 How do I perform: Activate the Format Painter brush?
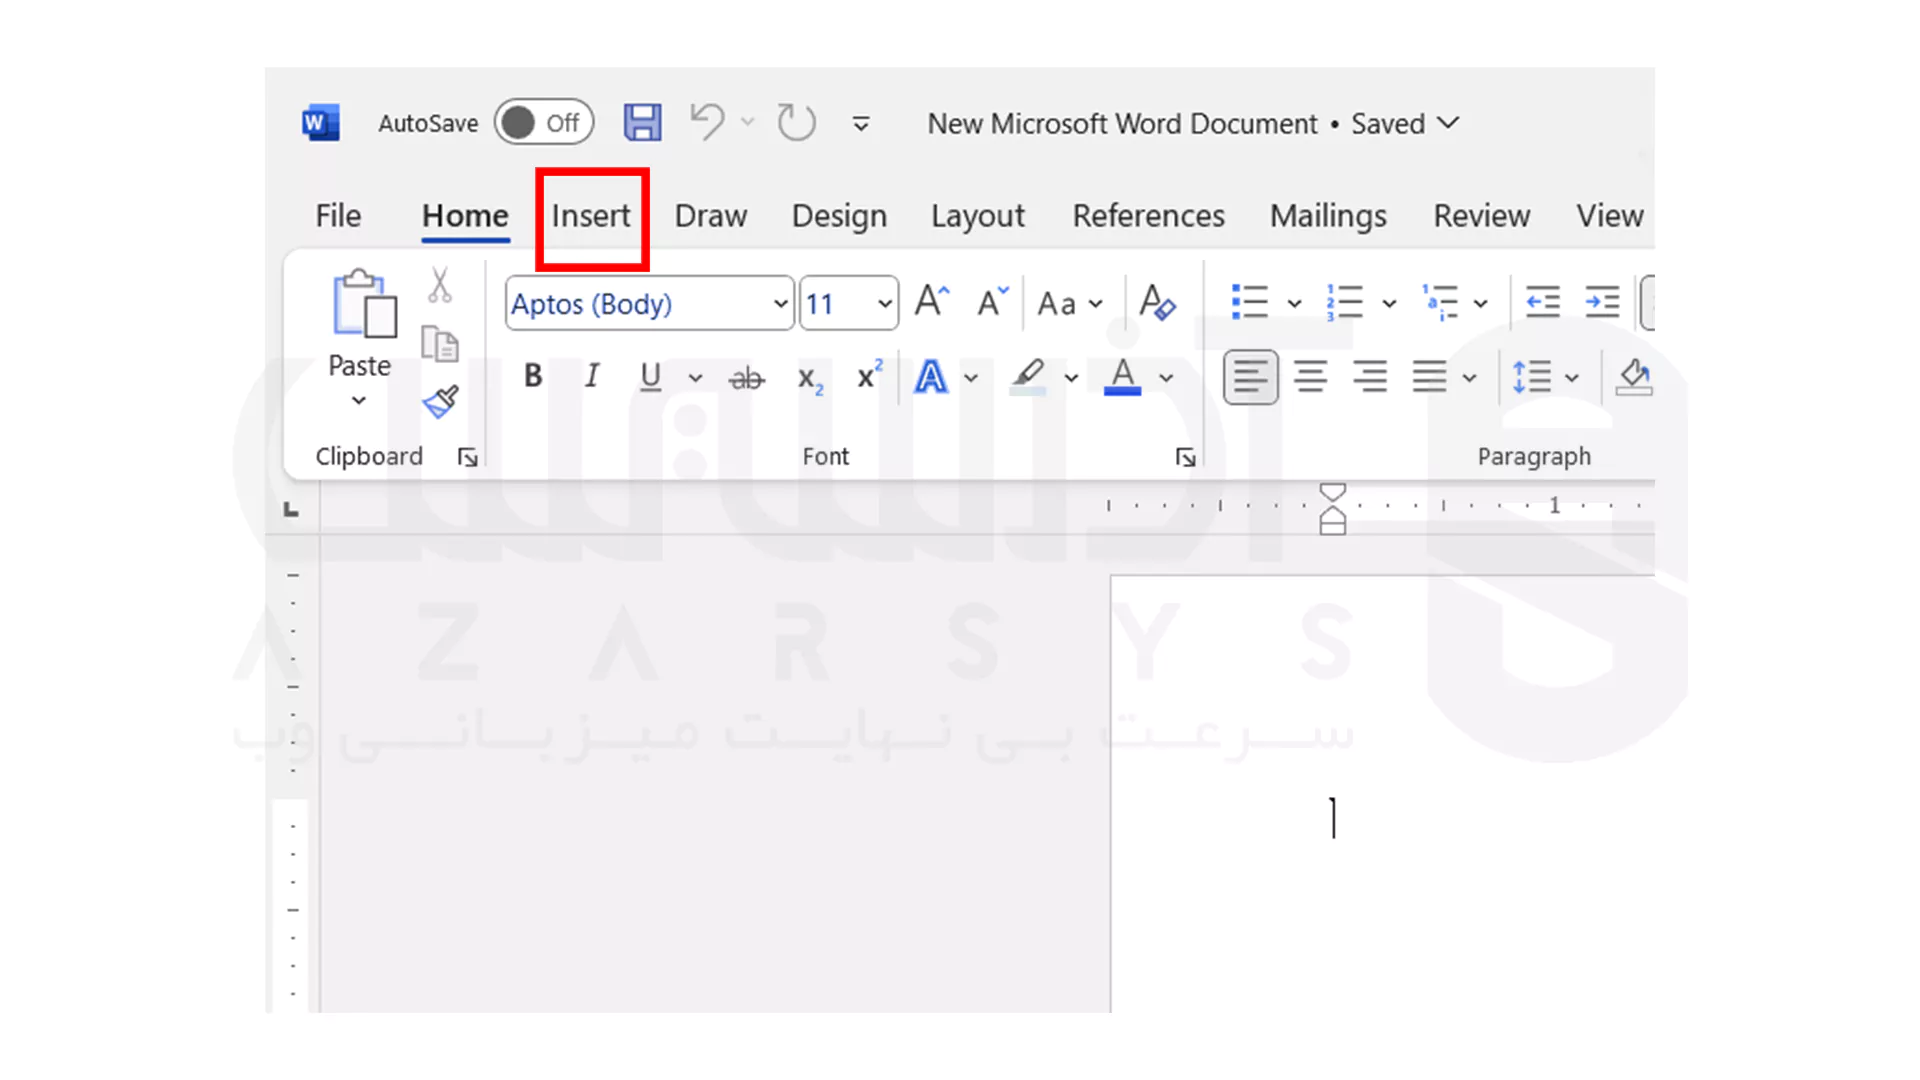(440, 402)
